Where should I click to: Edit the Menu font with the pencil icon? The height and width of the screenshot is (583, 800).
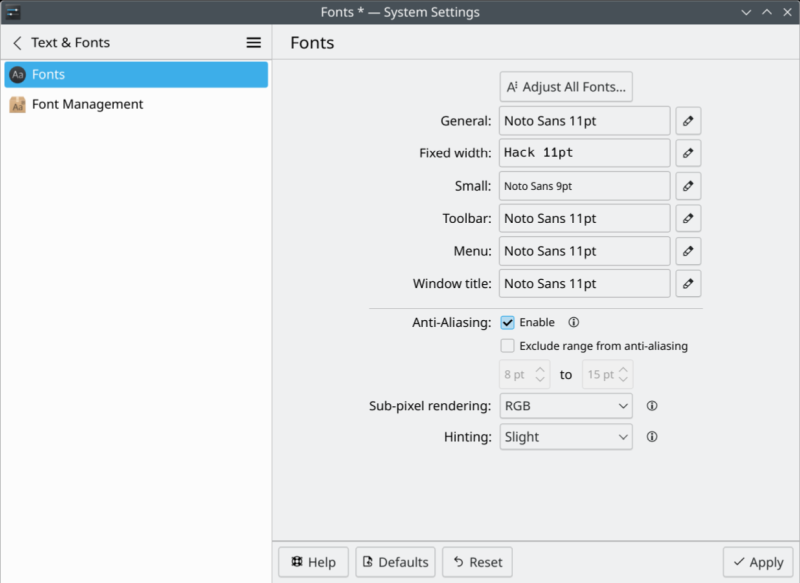click(x=688, y=250)
